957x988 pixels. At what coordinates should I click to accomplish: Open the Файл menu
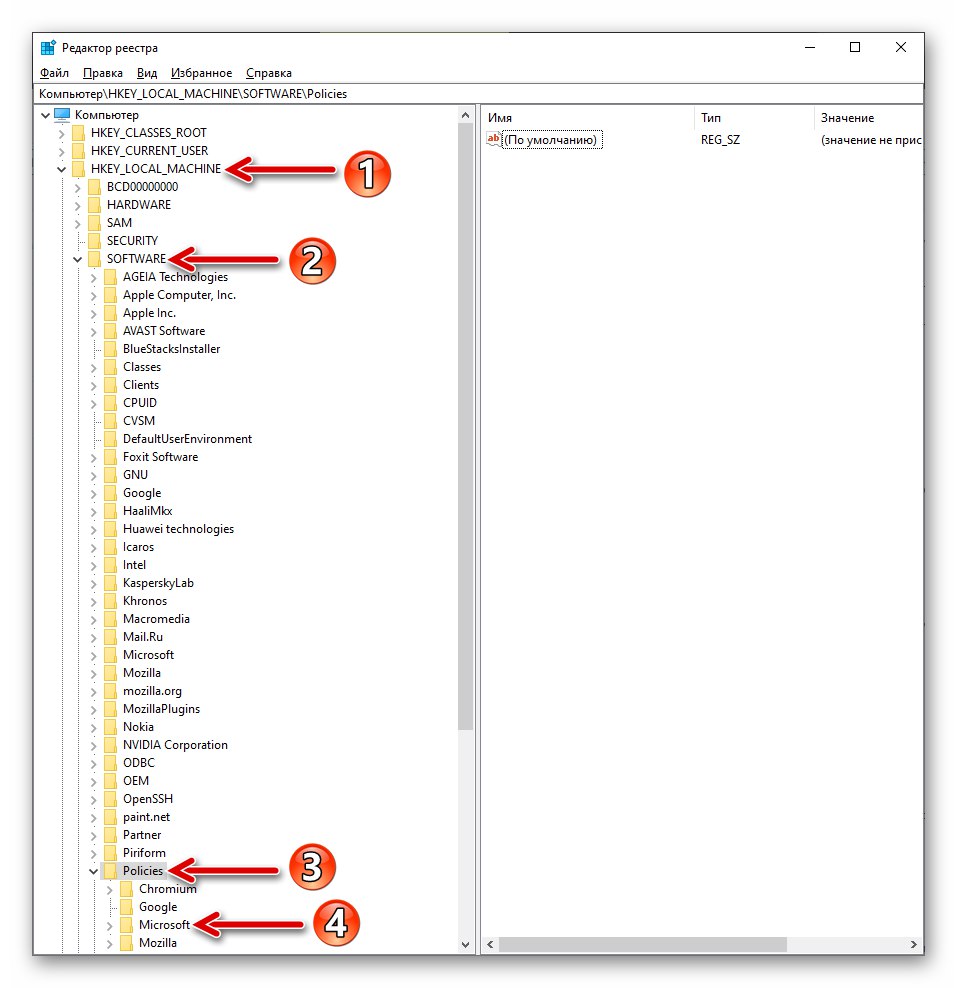[54, 73]
